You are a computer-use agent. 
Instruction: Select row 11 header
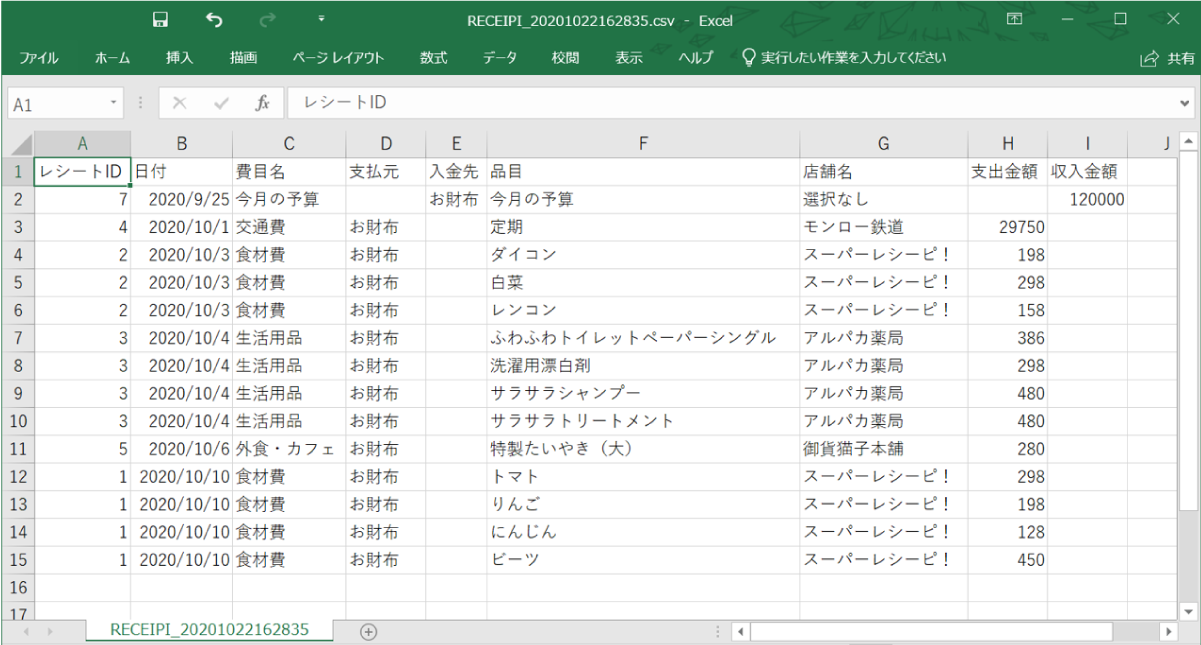17,449
